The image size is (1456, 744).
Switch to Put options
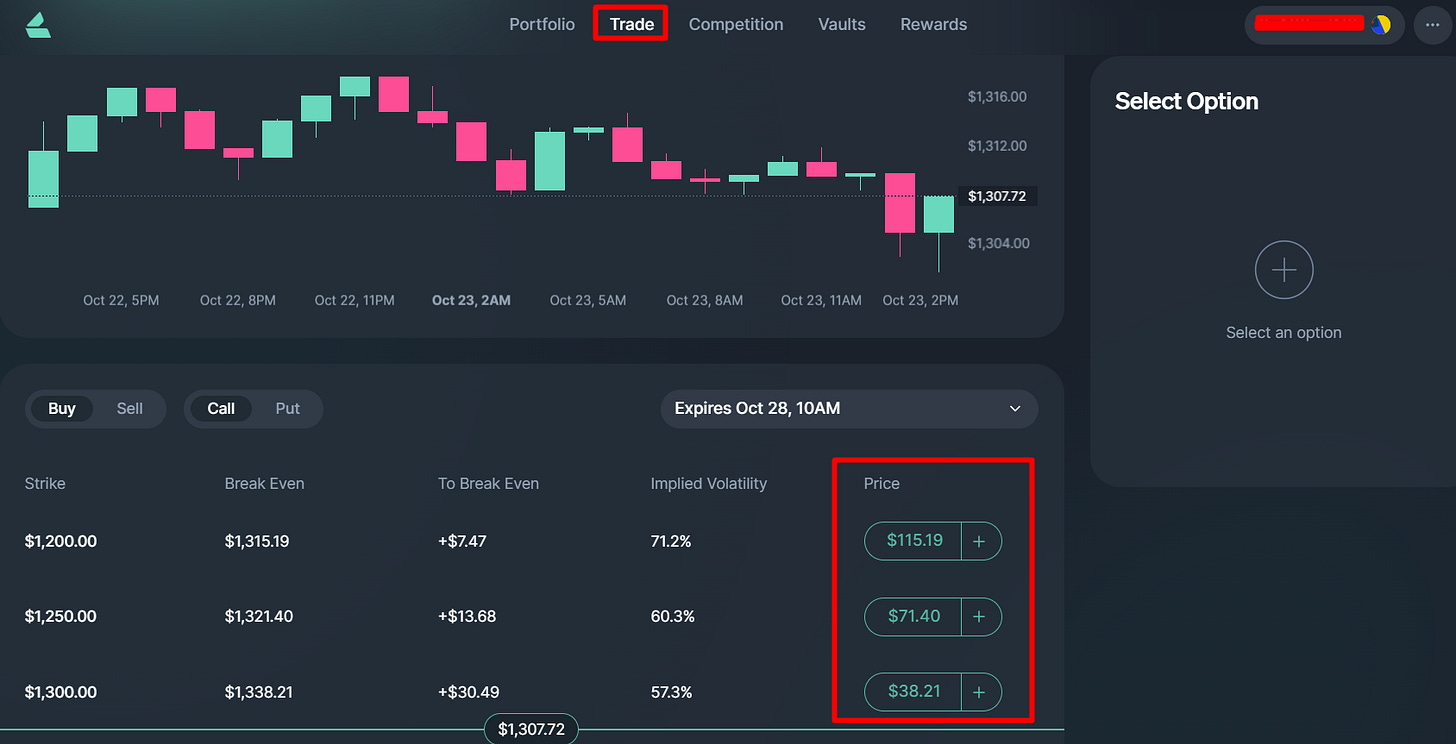[287, 408]
